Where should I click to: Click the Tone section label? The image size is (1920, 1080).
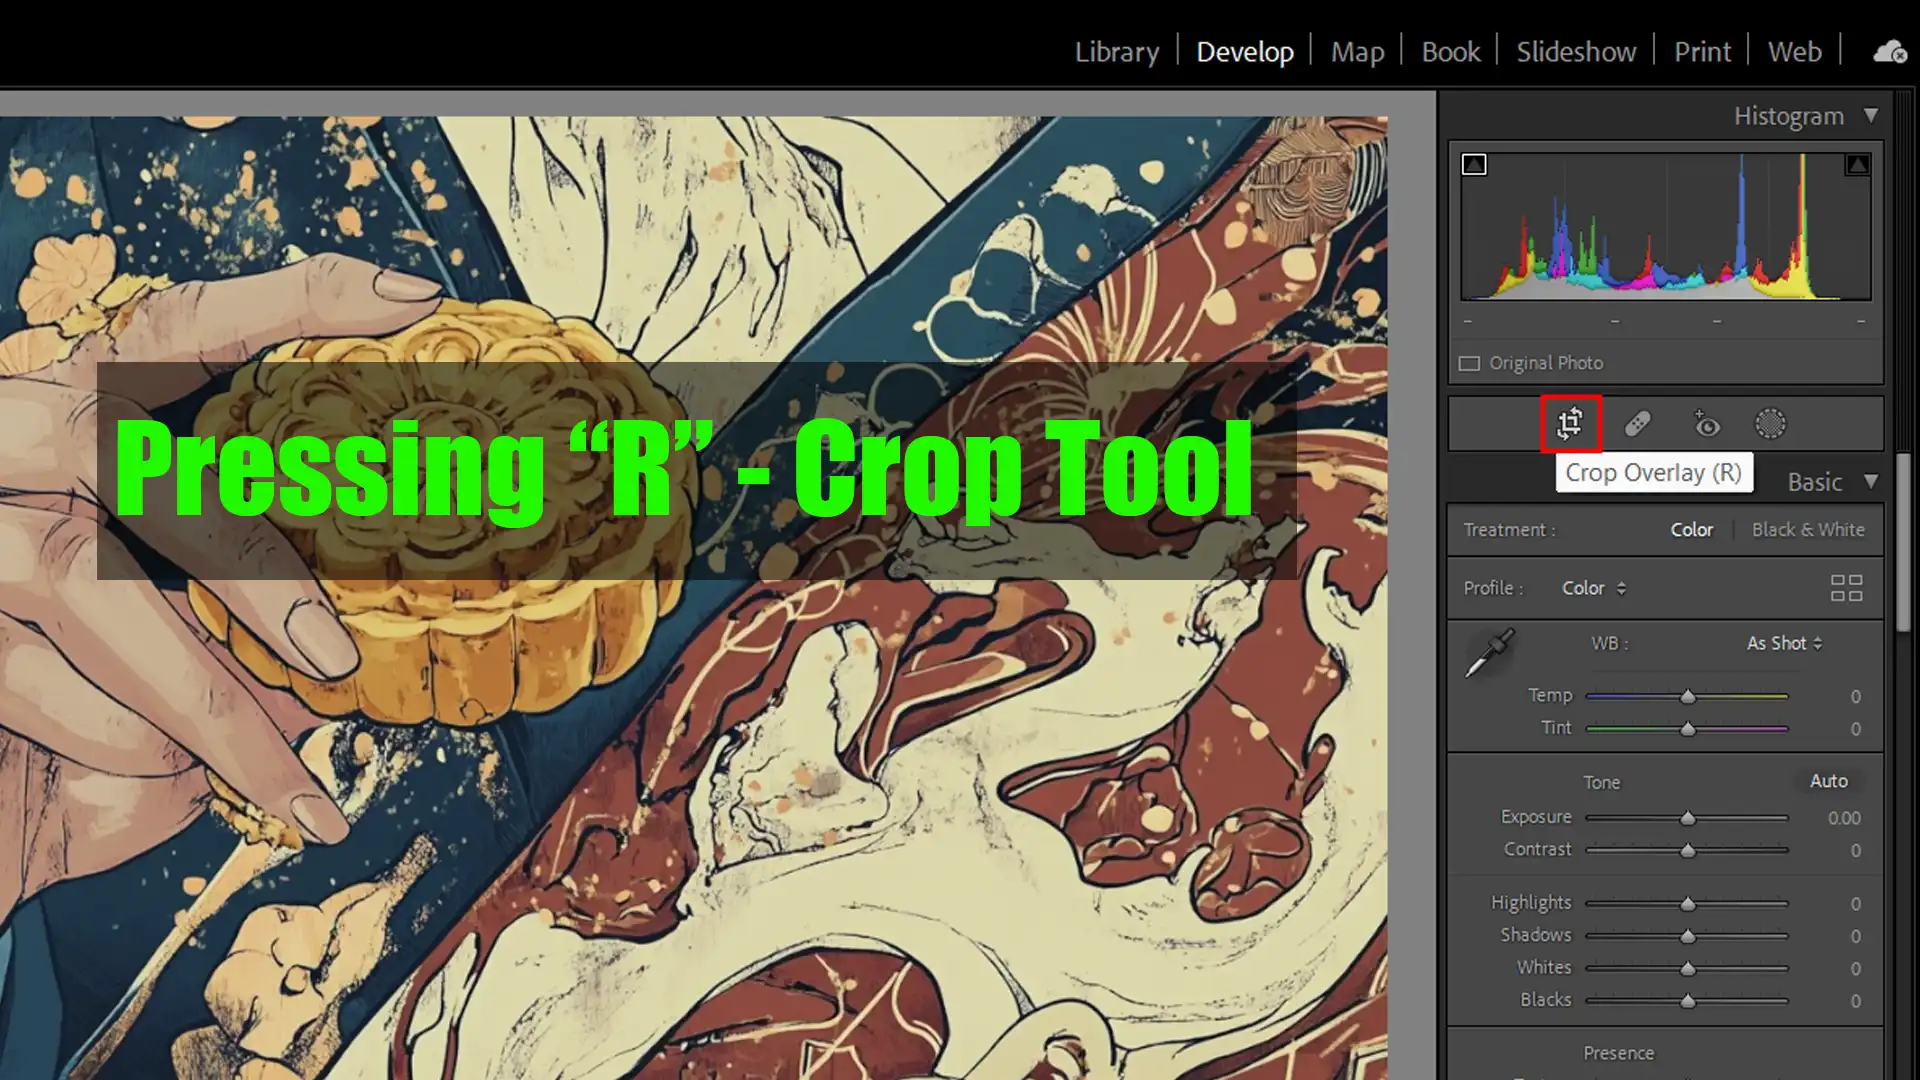[1601, 782]
